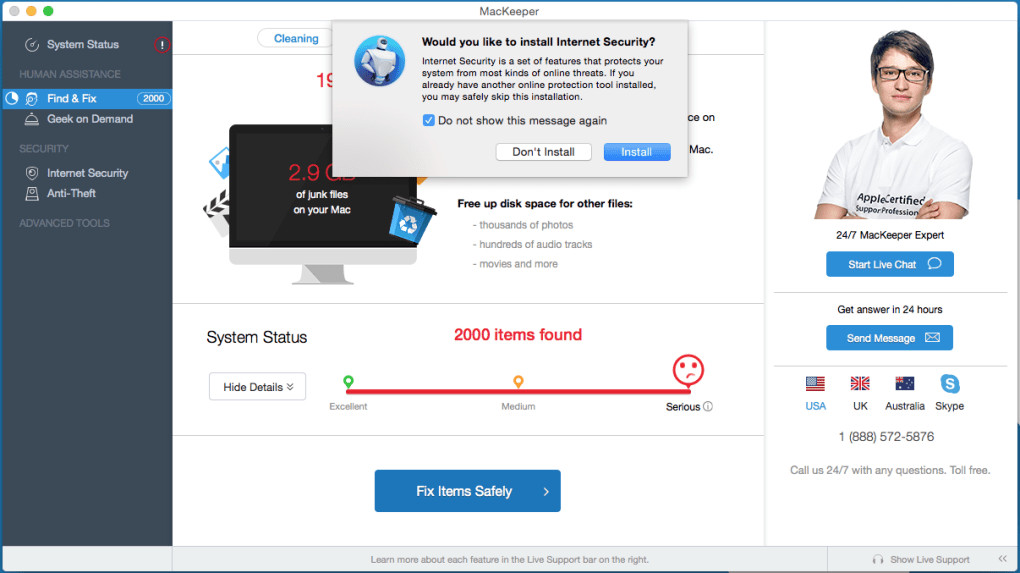Click the Anti-Theft laptop icon
Viewport: 1020px width, 573px height.
click(x=31, y=193)
